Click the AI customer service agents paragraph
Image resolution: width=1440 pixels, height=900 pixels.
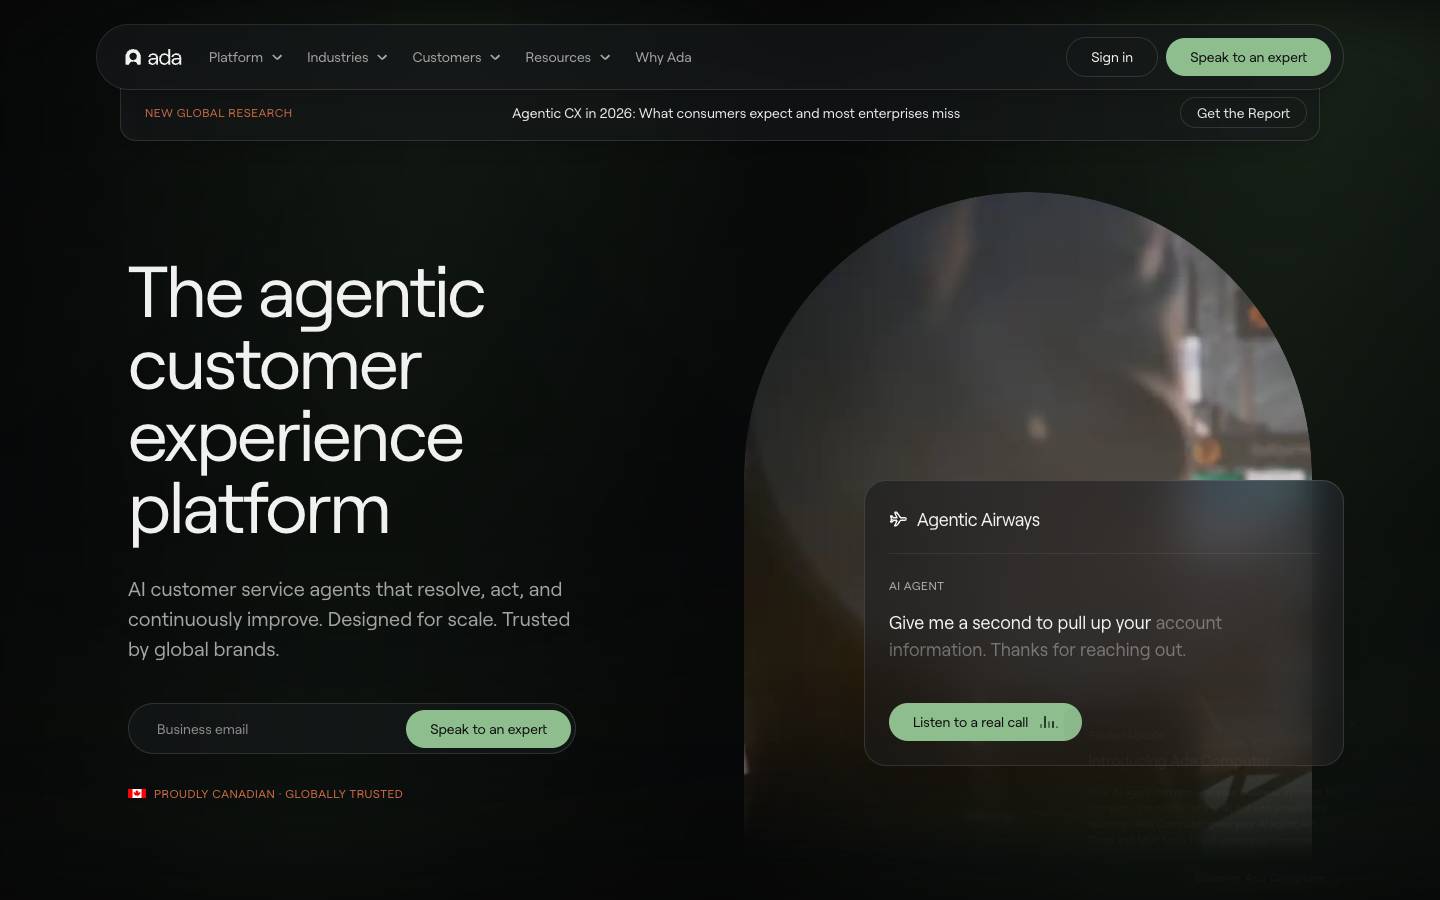[x=349, y=619]
